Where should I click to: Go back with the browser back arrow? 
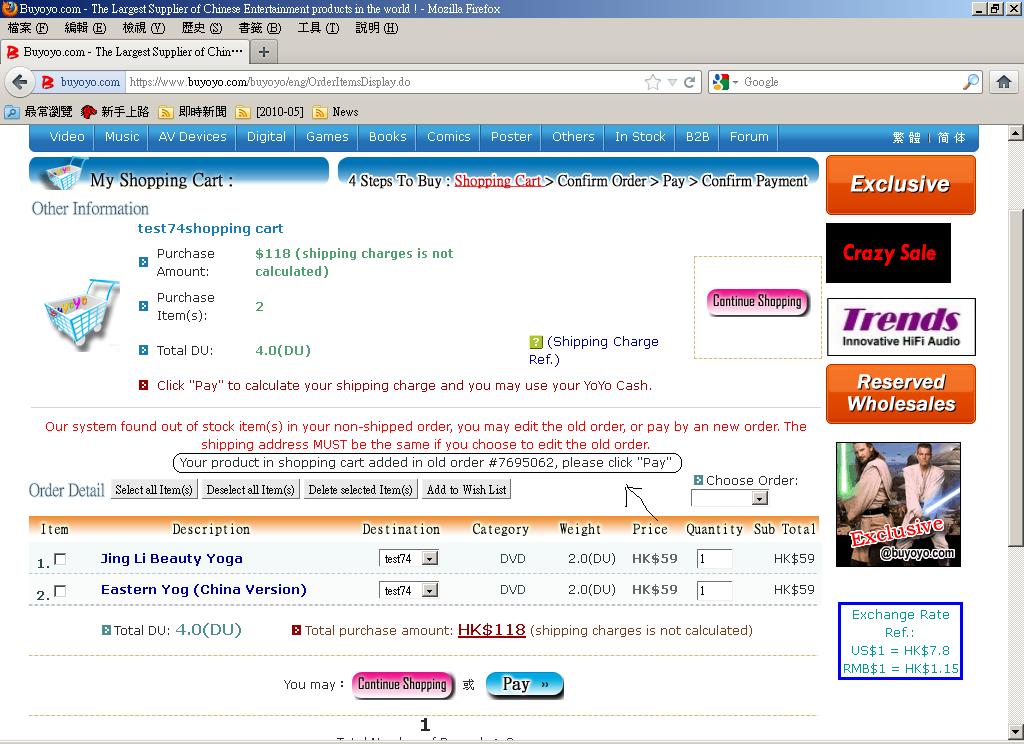tap(20, 82)
